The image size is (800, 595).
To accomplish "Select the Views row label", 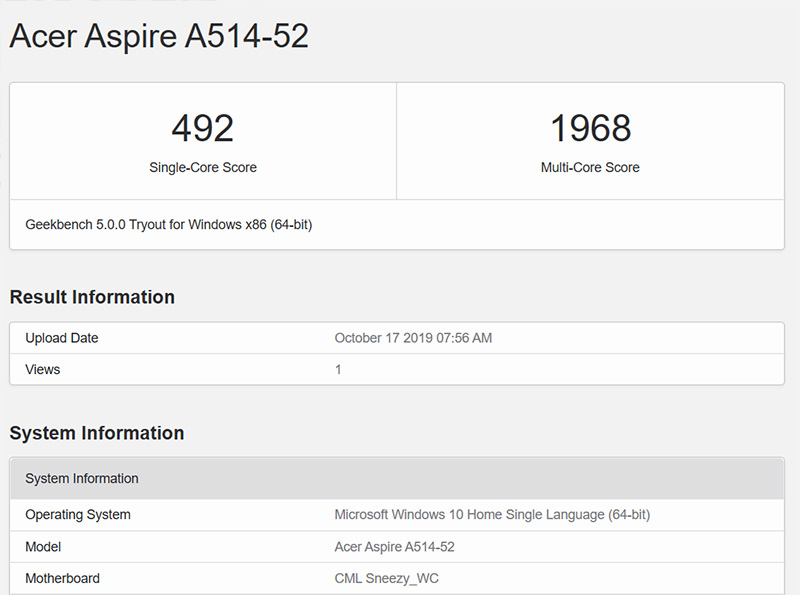I will tap(43, 369).
